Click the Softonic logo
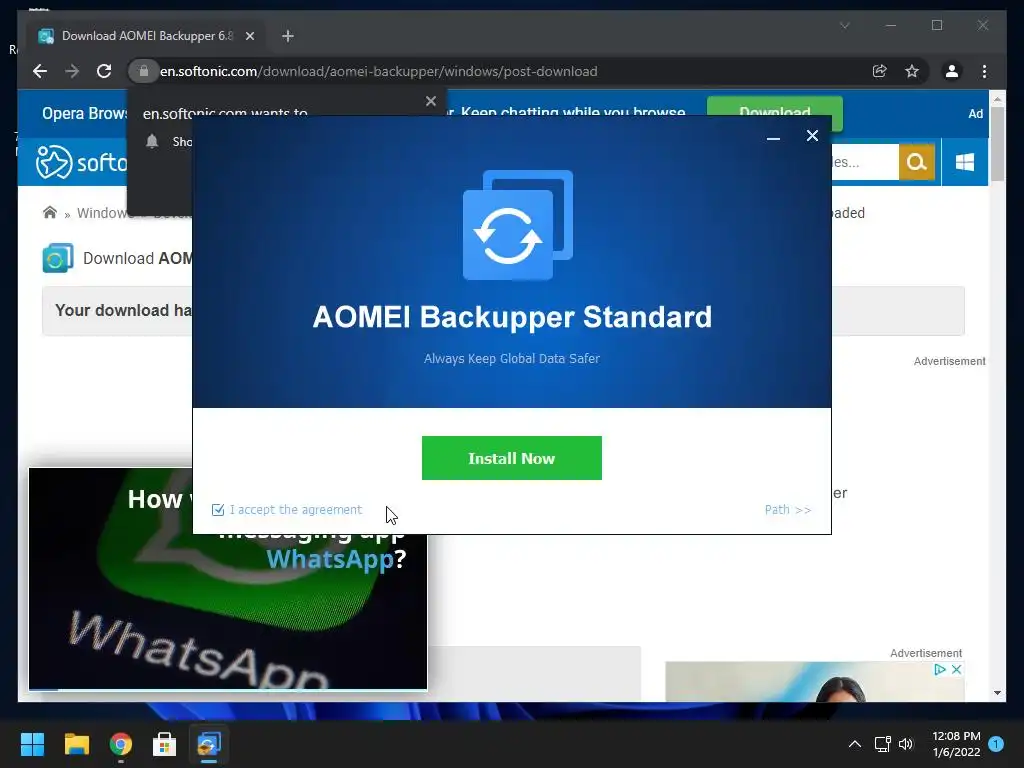The image size is (1024, 768). (x=82, y=162)
